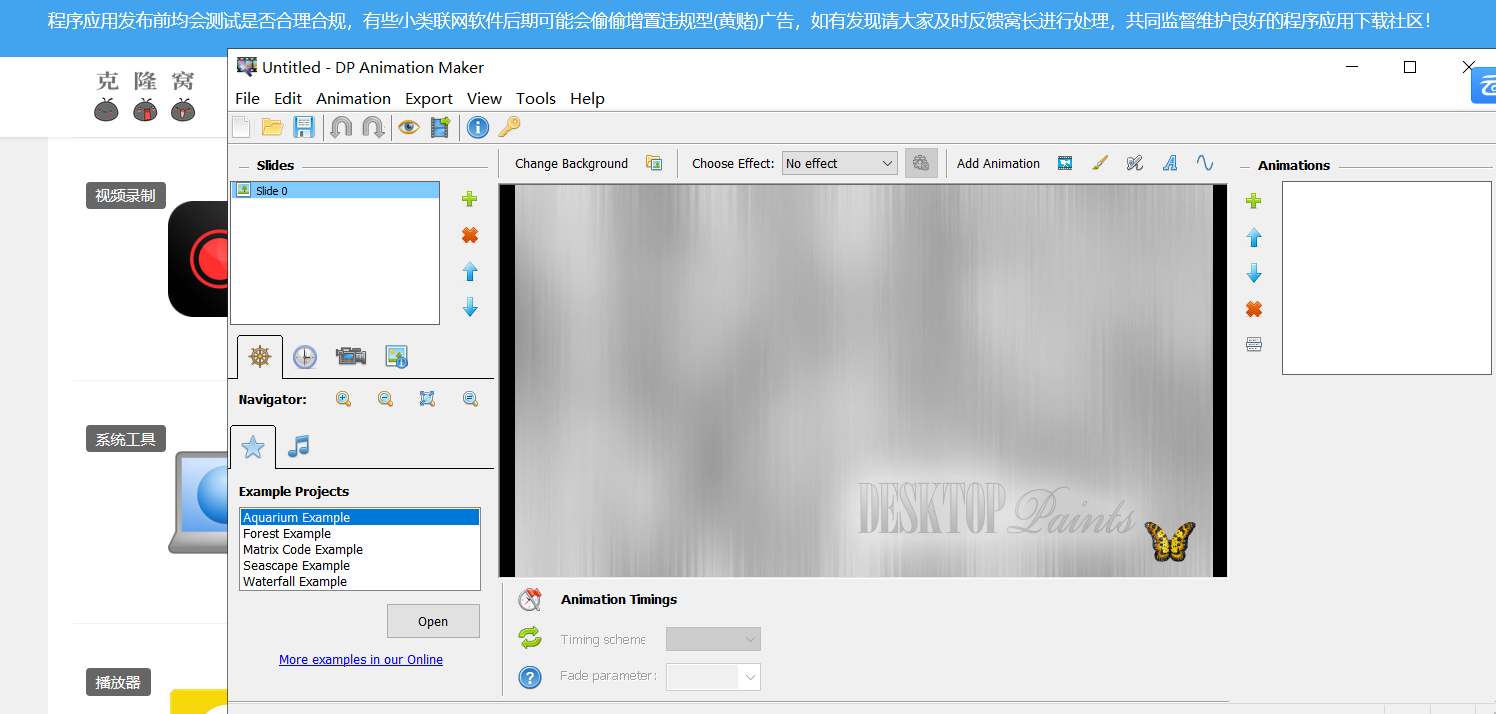This screenshot has width=1496, height=714.
Task: Save the project with the floppy disk icon
Action: (304, 127)
